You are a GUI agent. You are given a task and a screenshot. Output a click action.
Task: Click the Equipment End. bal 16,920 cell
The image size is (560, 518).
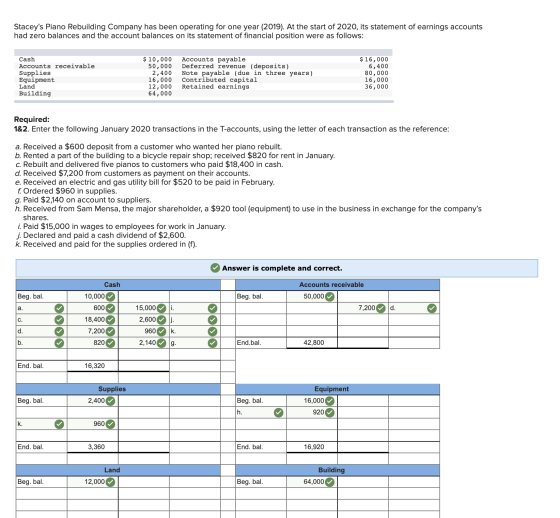click(x=312, y=447)
